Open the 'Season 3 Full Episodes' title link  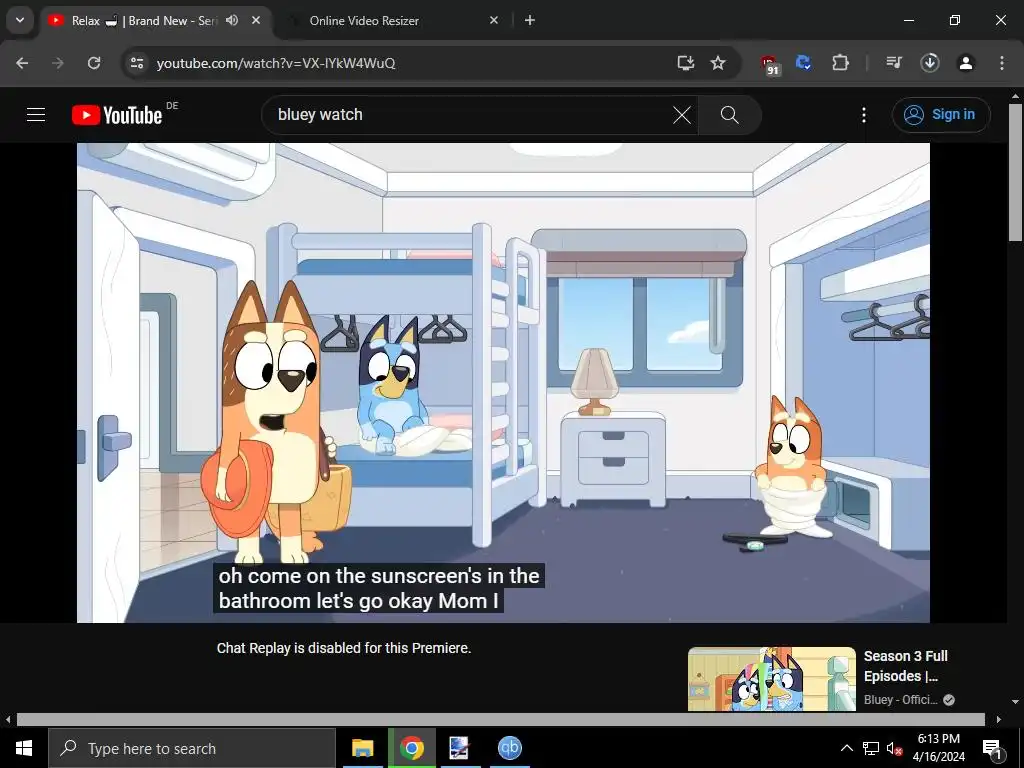(x=906, y=666)
